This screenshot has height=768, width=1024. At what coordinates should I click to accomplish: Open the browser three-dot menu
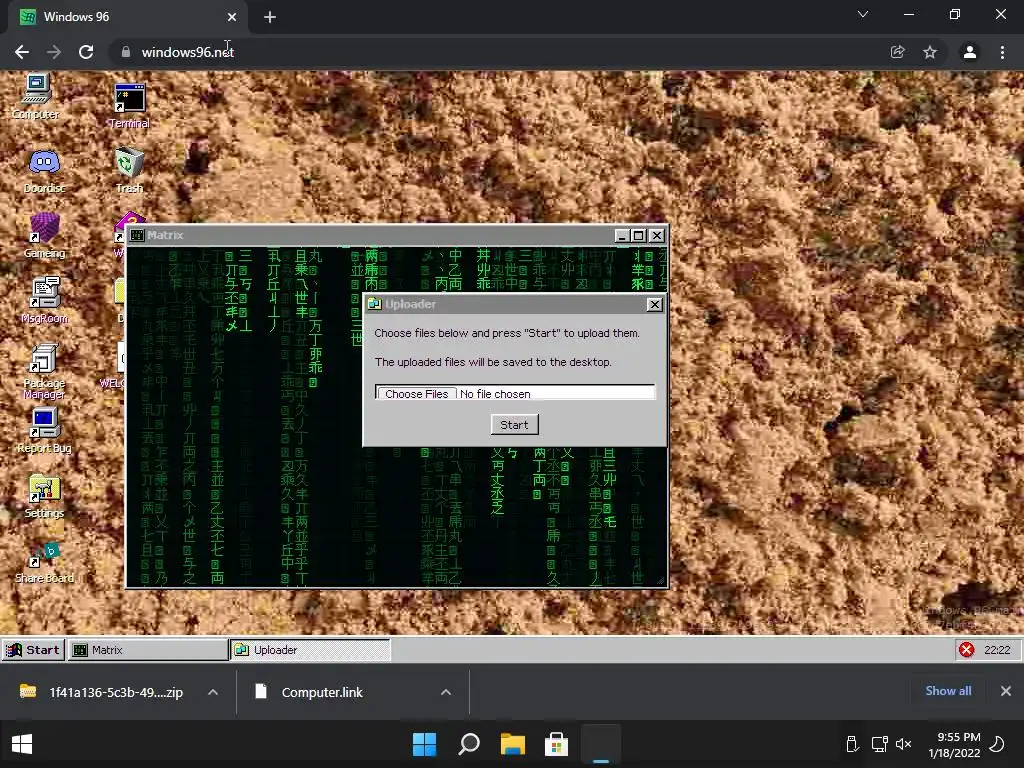tap(1002, 52)
